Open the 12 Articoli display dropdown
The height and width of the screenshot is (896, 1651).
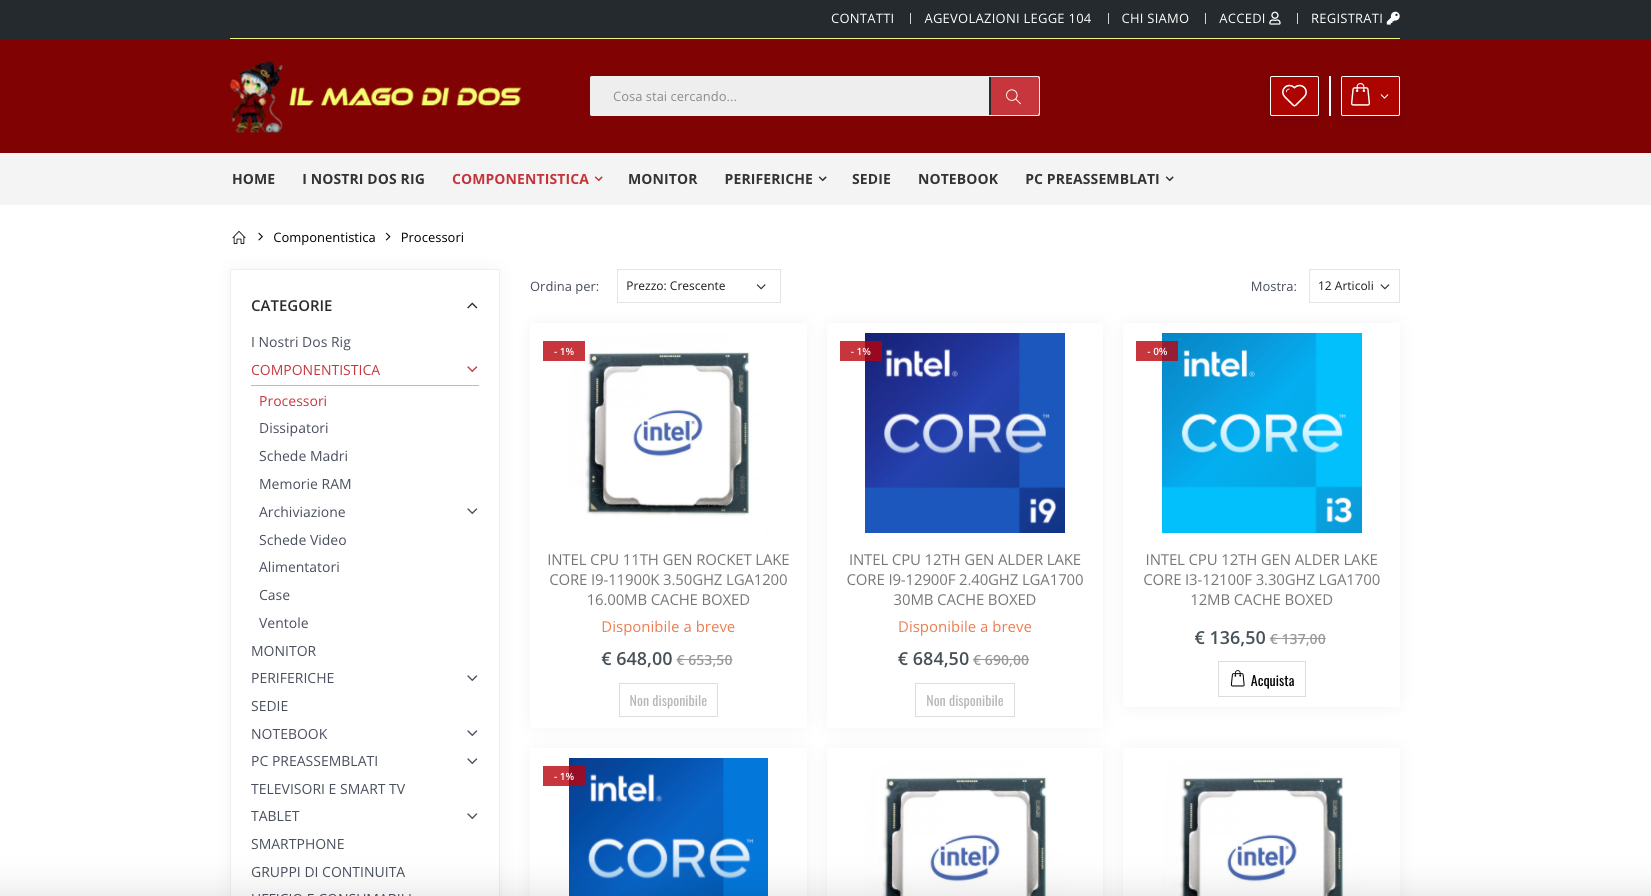click(x=1354, y=286)
